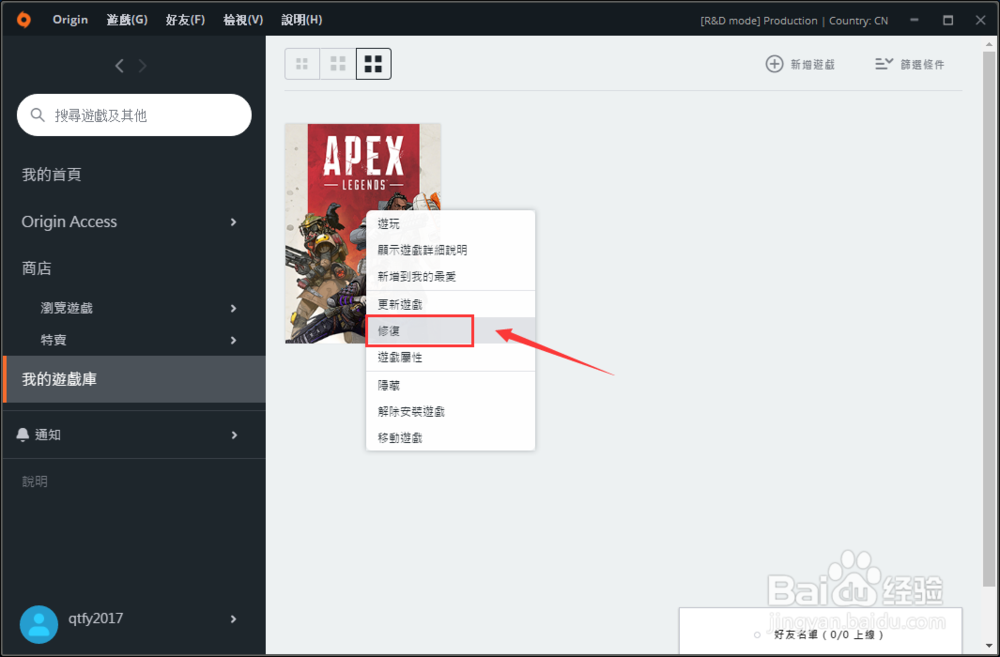The height and width of the screenshot is (657, 1000).
Task: Click the vertical scrollbar of the library
Action: 989,319
